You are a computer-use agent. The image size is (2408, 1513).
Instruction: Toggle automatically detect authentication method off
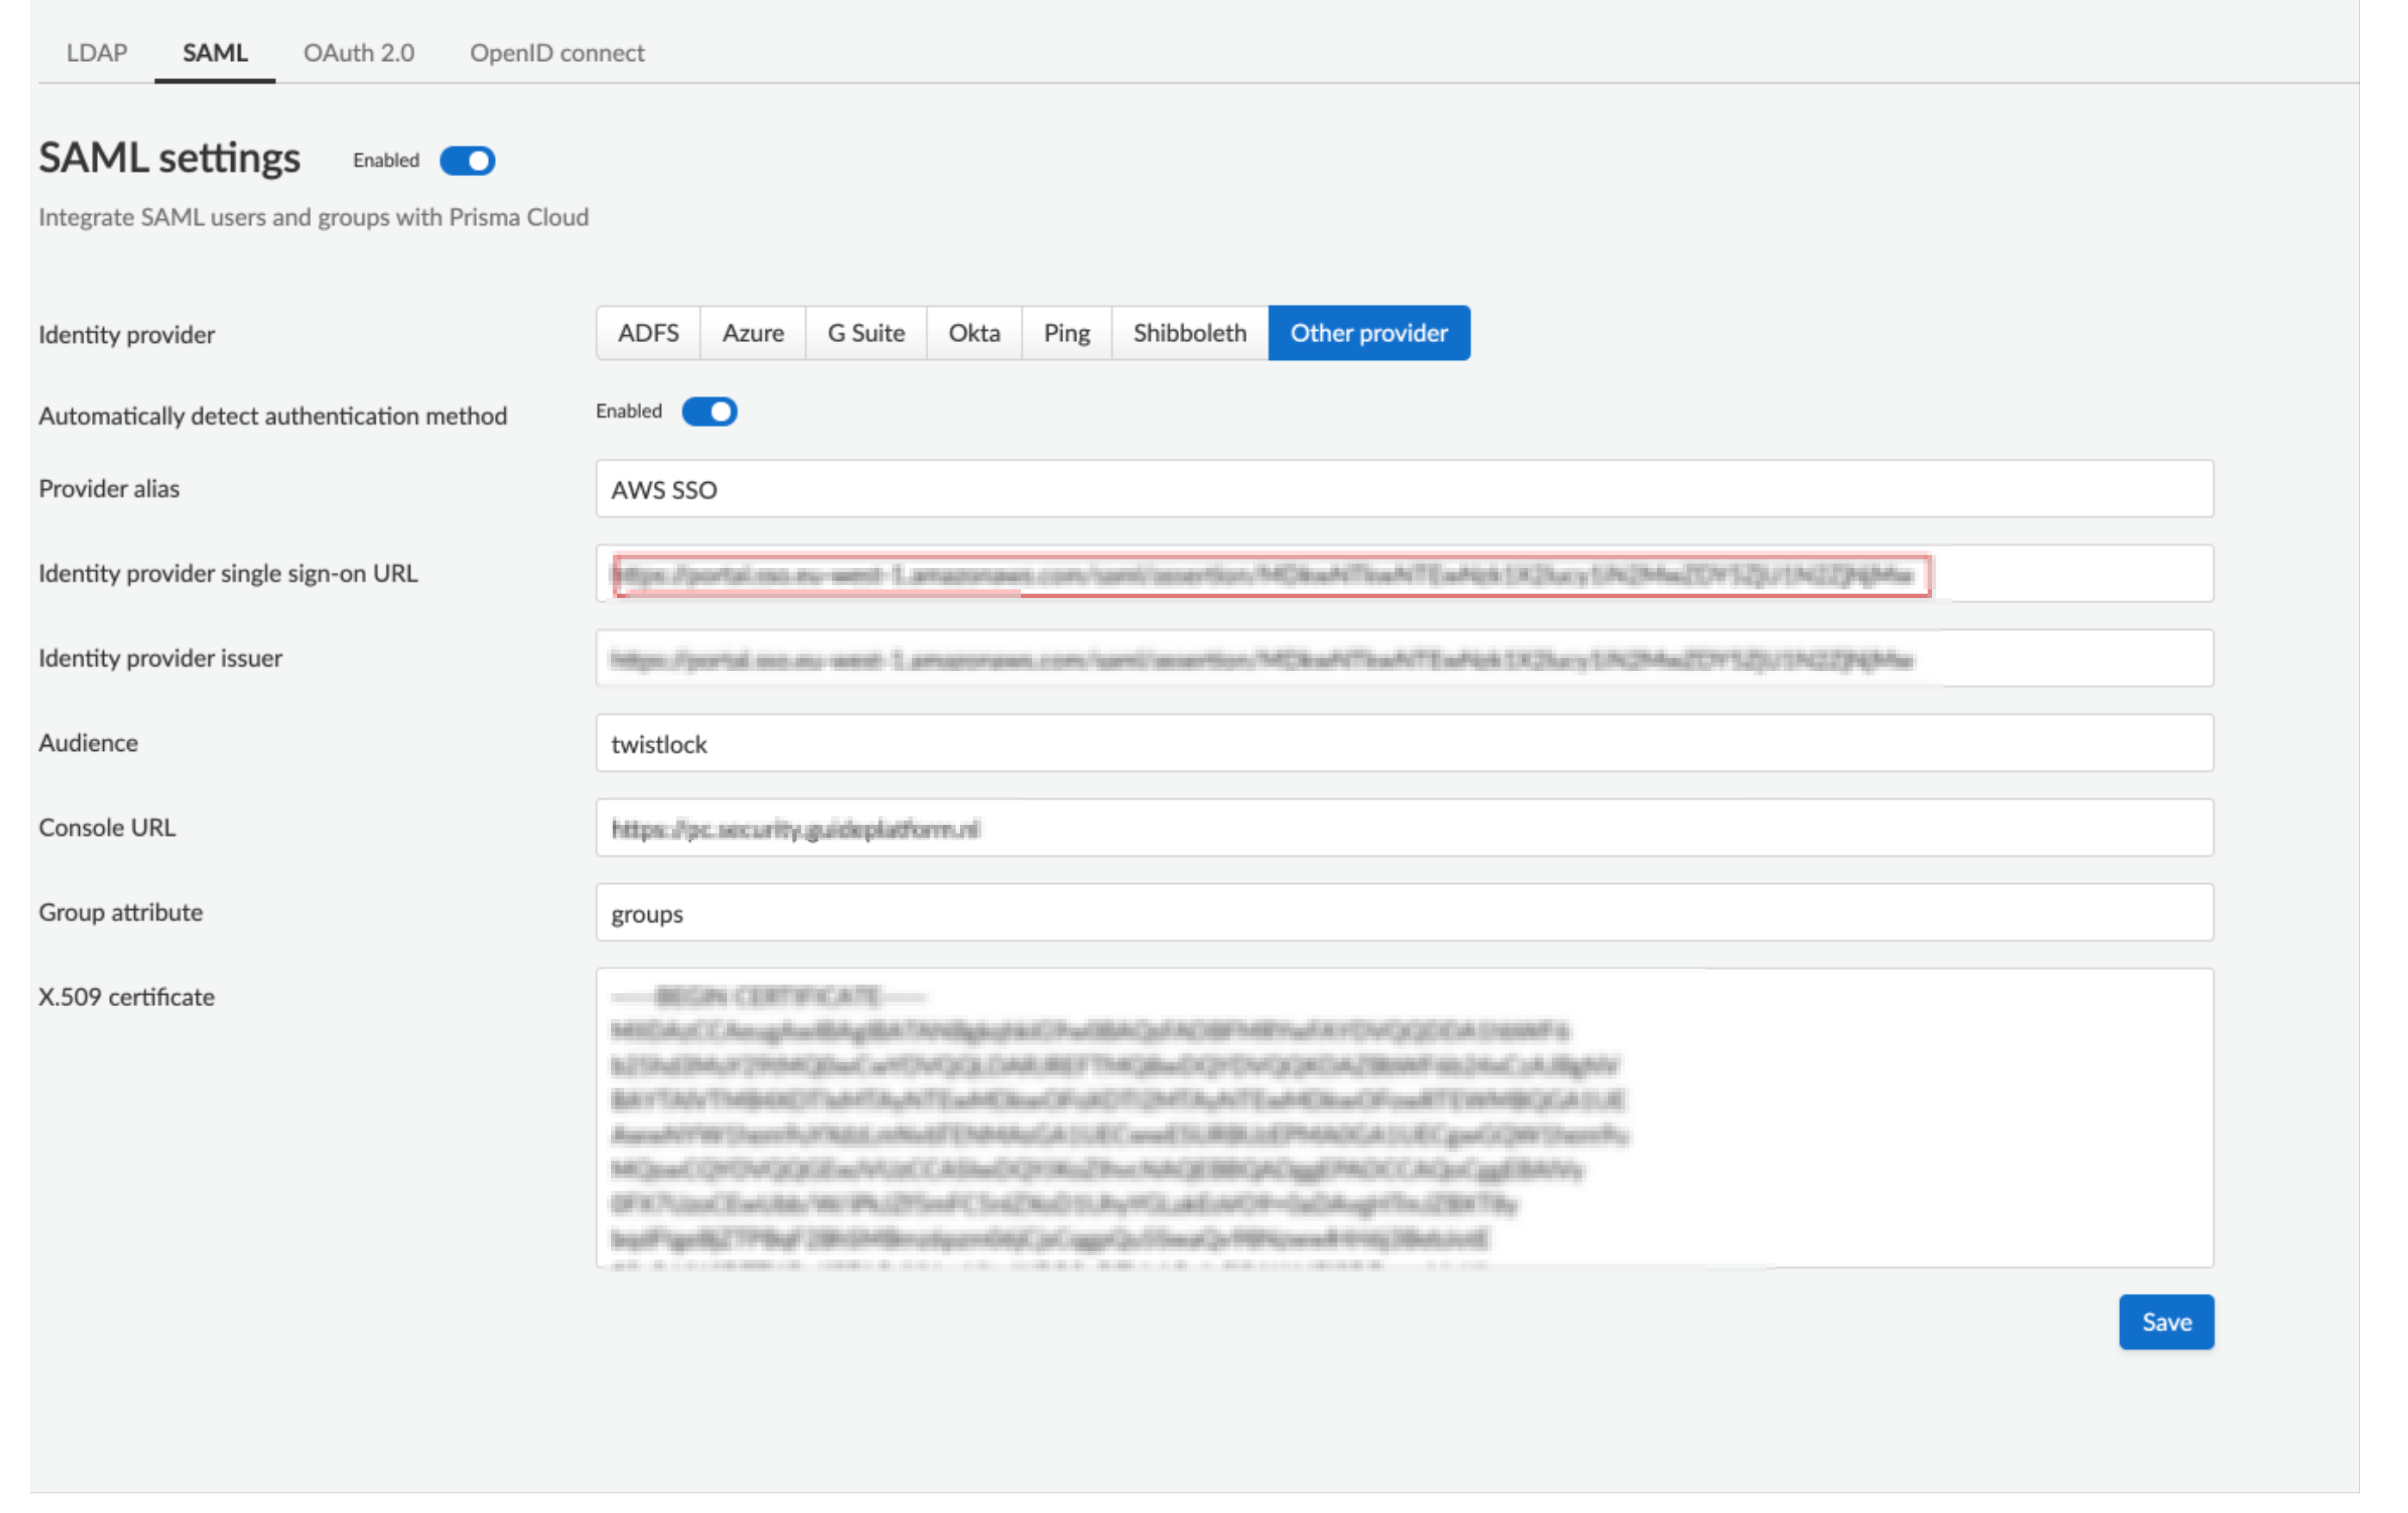pos(709,411)
